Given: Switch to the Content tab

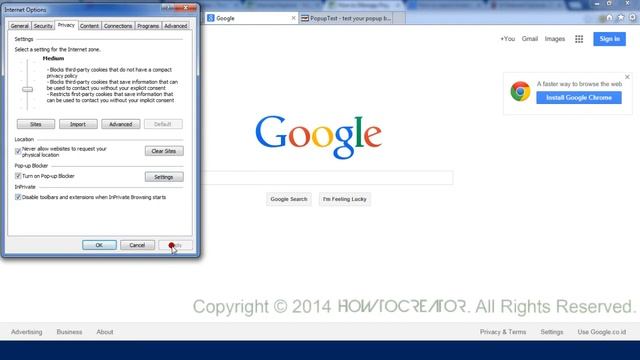Looking at the screenshot, I should [89, 26].
